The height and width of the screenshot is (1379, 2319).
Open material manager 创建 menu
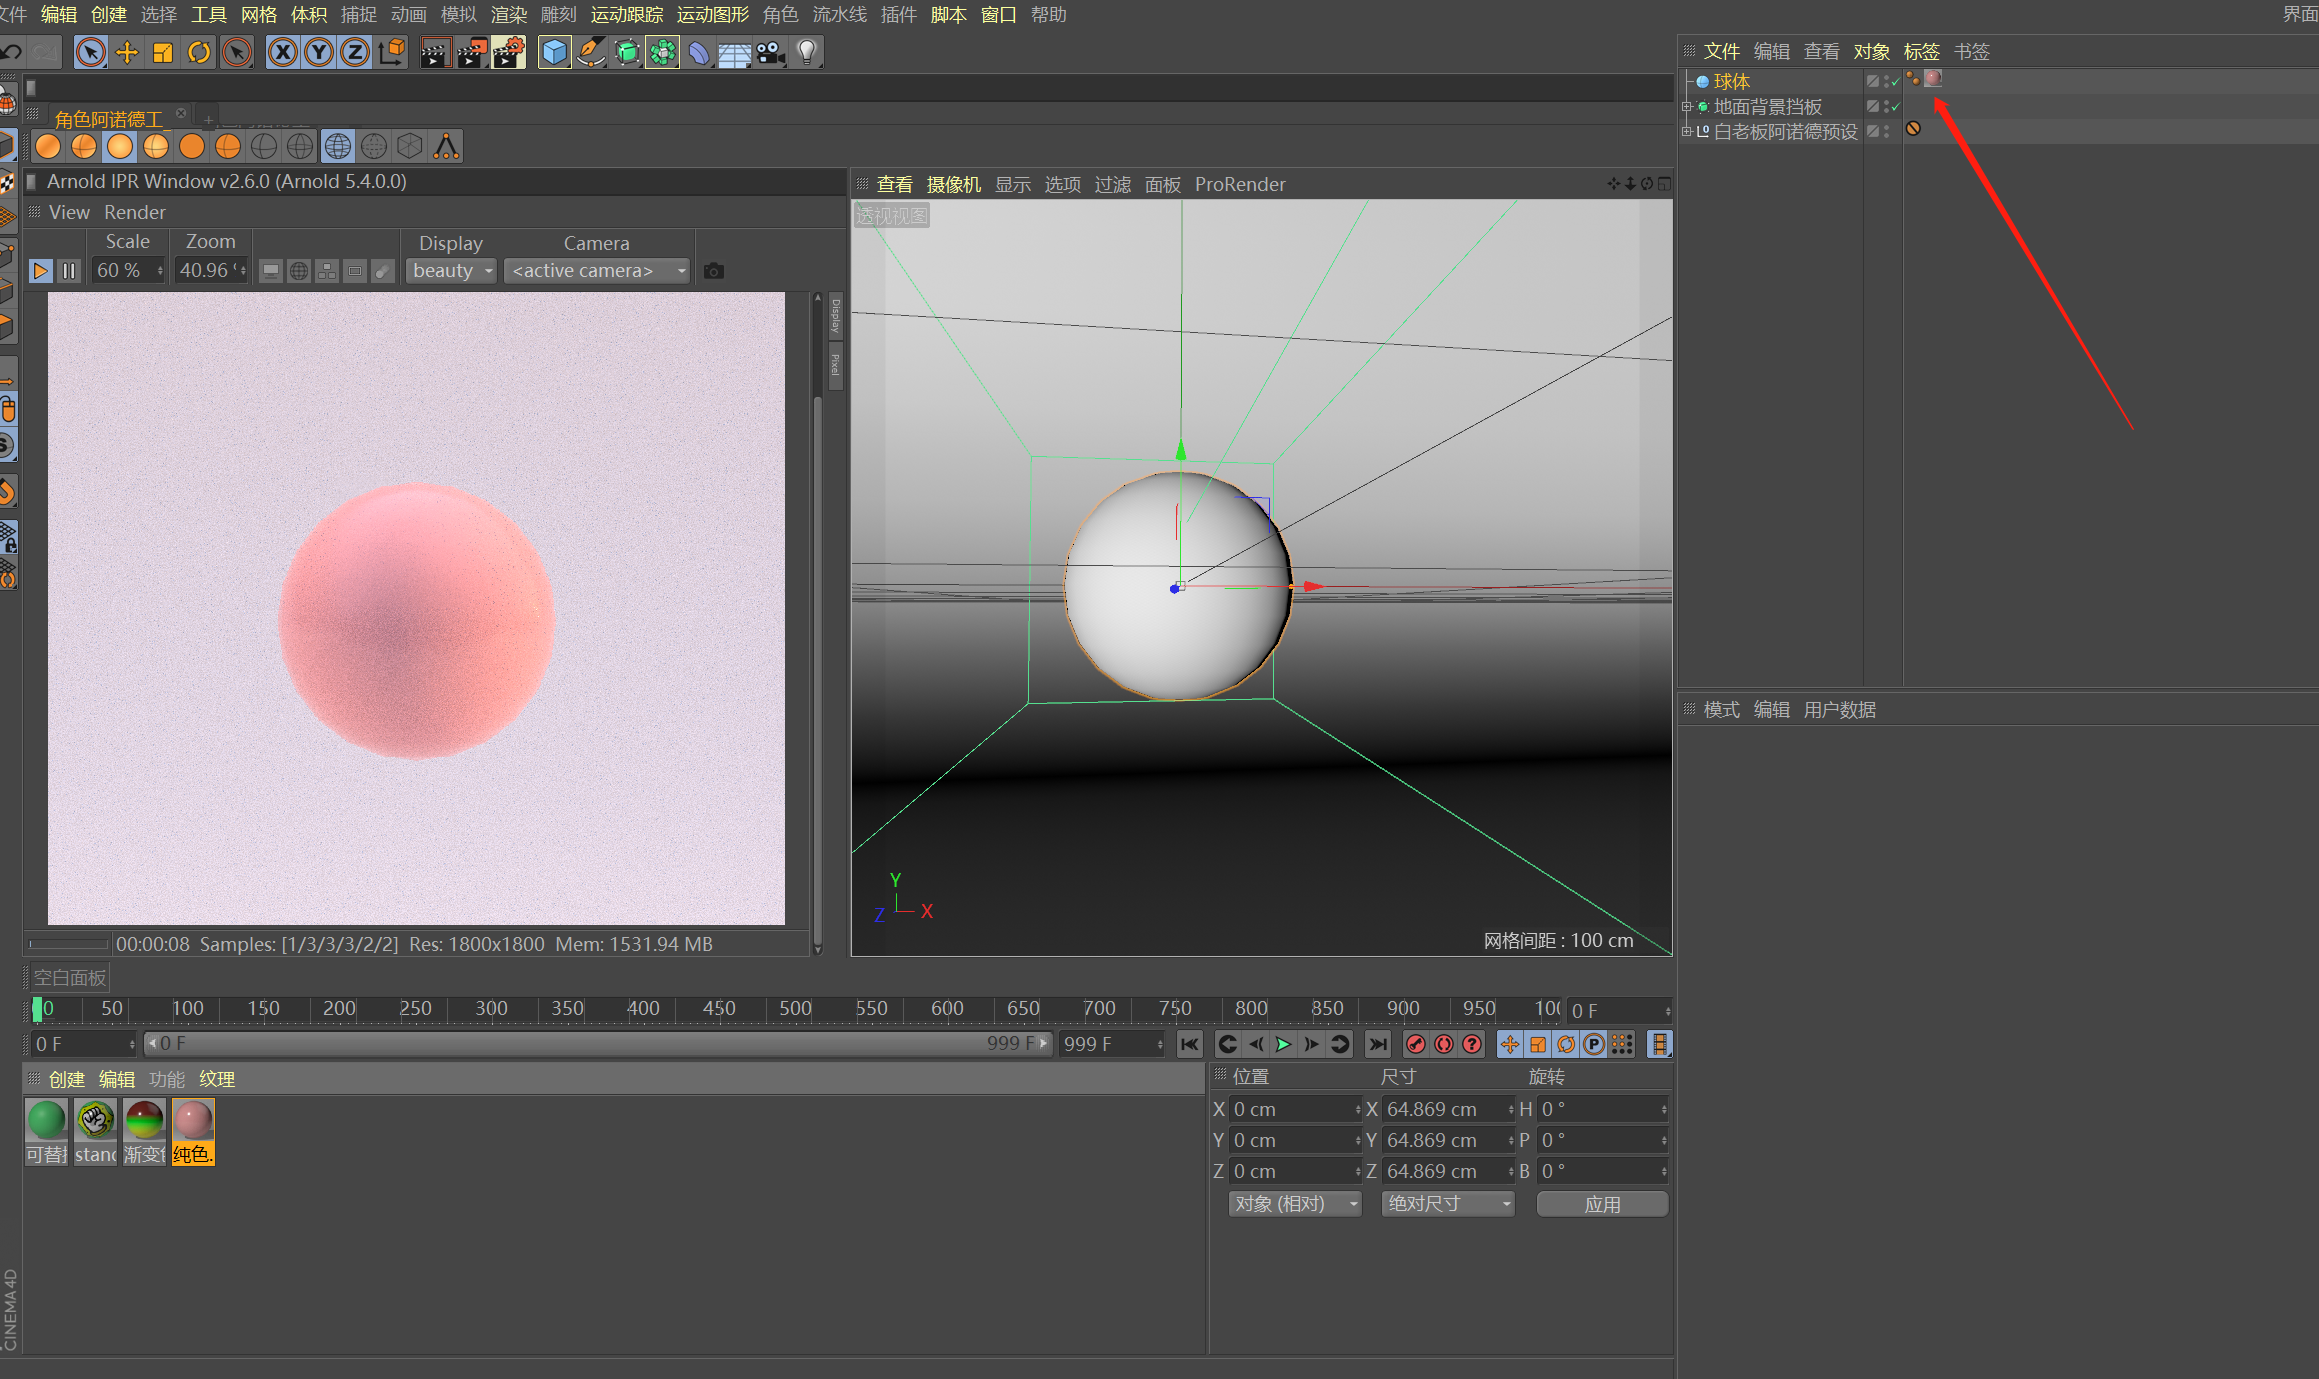[67, 1080]
